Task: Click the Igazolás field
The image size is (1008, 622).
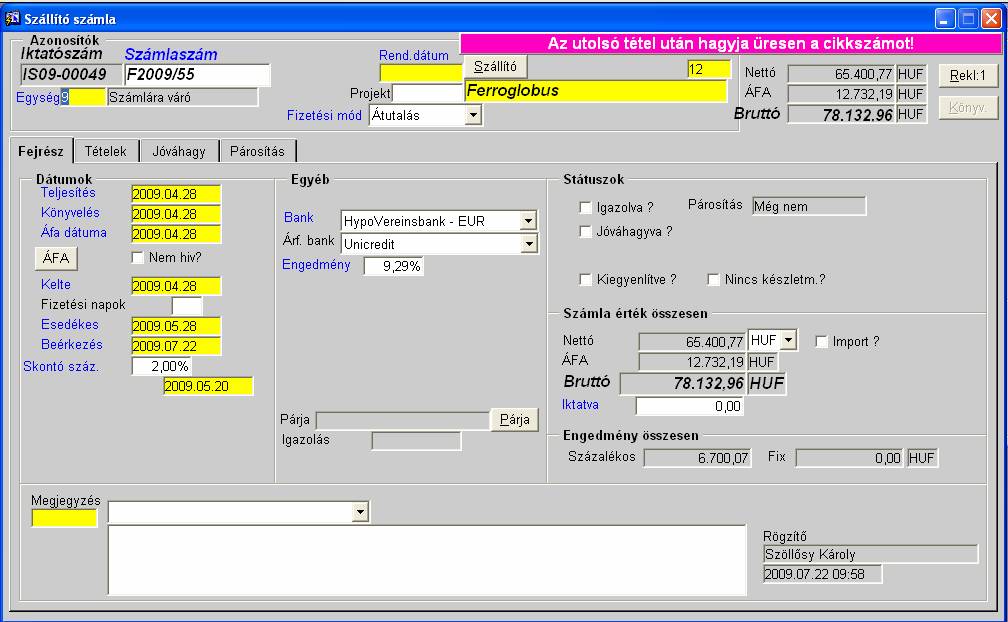Action: click(x=417, y=441)
